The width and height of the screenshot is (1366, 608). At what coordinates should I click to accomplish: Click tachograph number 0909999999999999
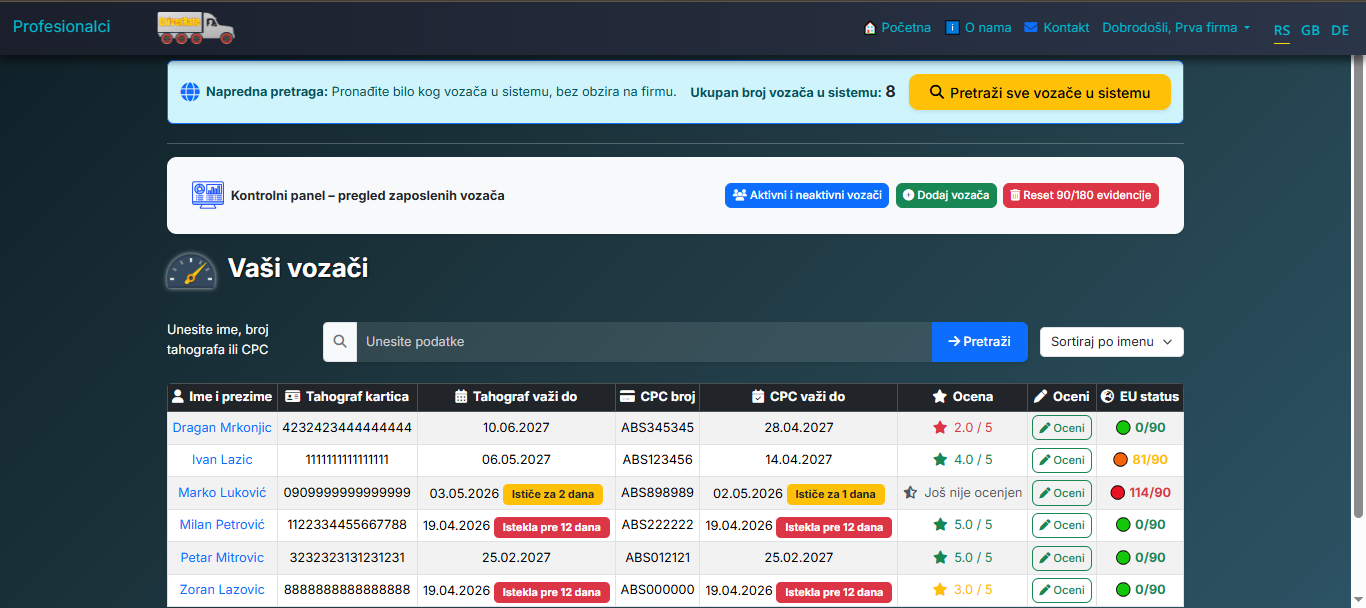[x=347, y=493]
